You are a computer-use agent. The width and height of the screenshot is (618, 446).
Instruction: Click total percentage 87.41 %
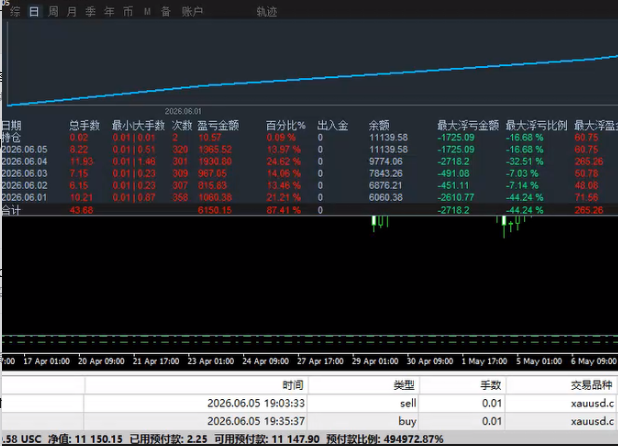(283, 210)
